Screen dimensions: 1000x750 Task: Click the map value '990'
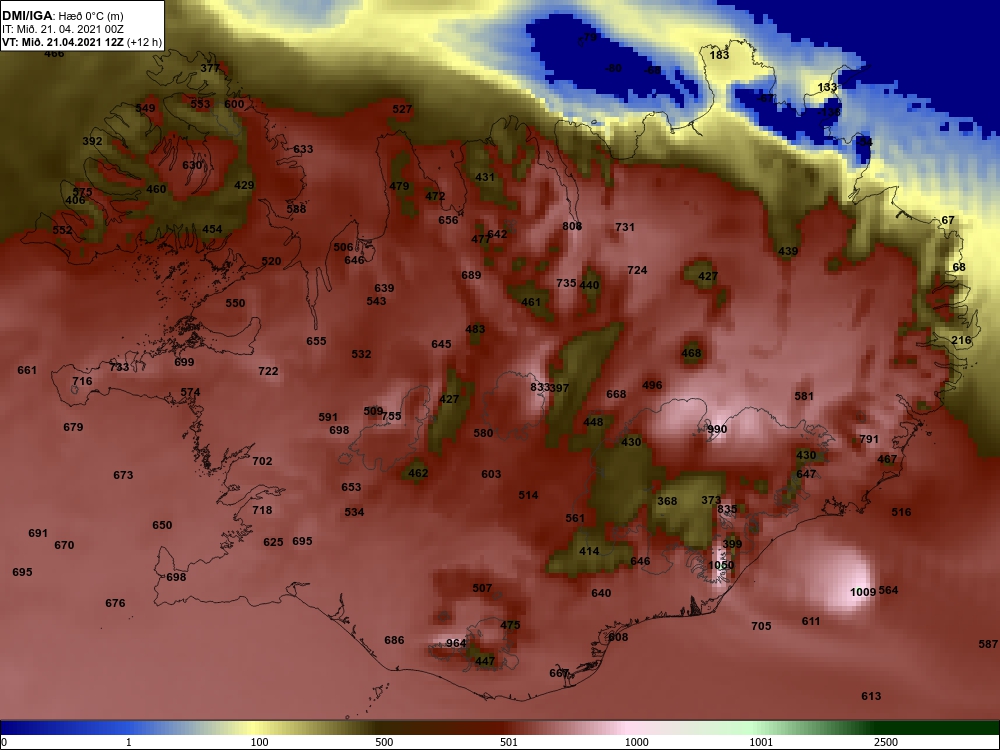[717, 429]
